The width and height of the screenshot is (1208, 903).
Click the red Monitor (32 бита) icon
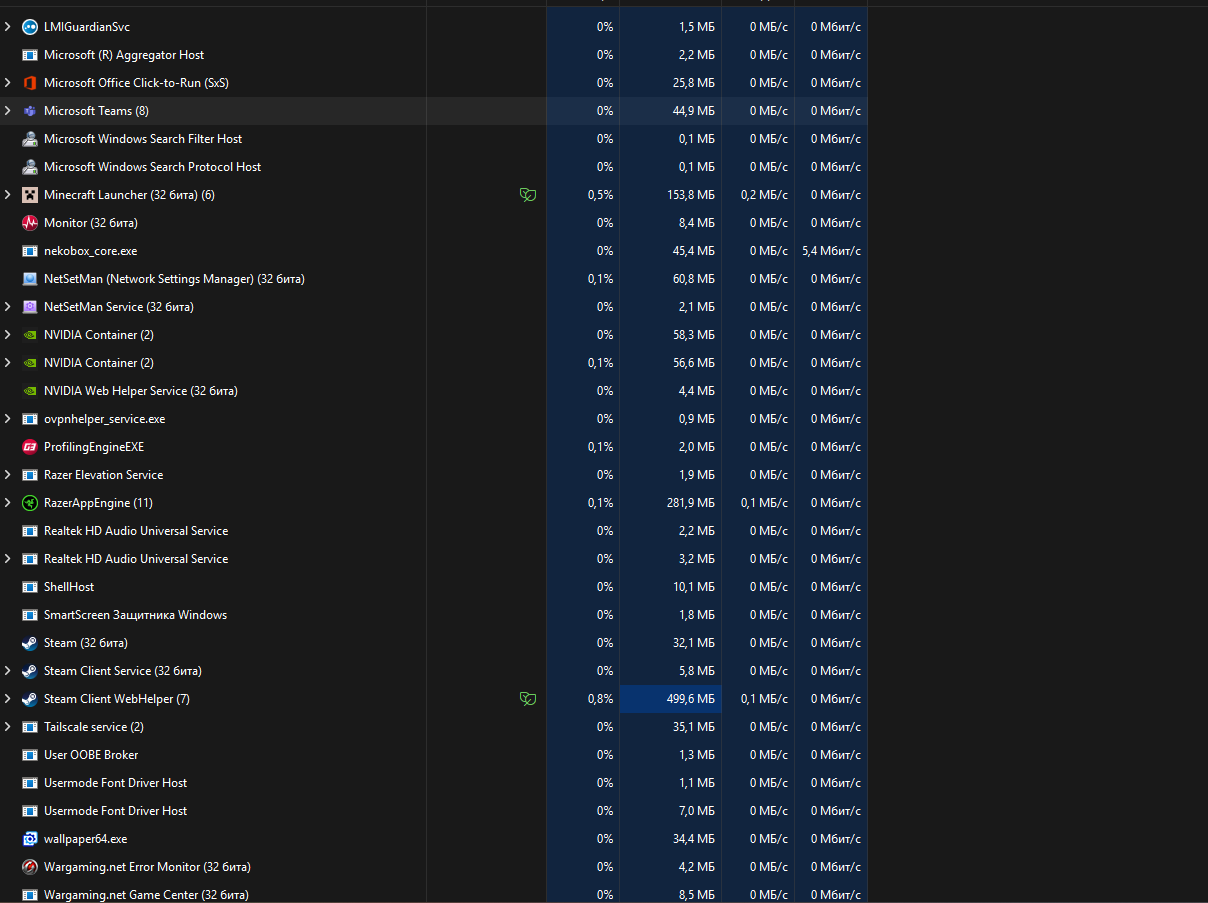(x=30, y=223)
